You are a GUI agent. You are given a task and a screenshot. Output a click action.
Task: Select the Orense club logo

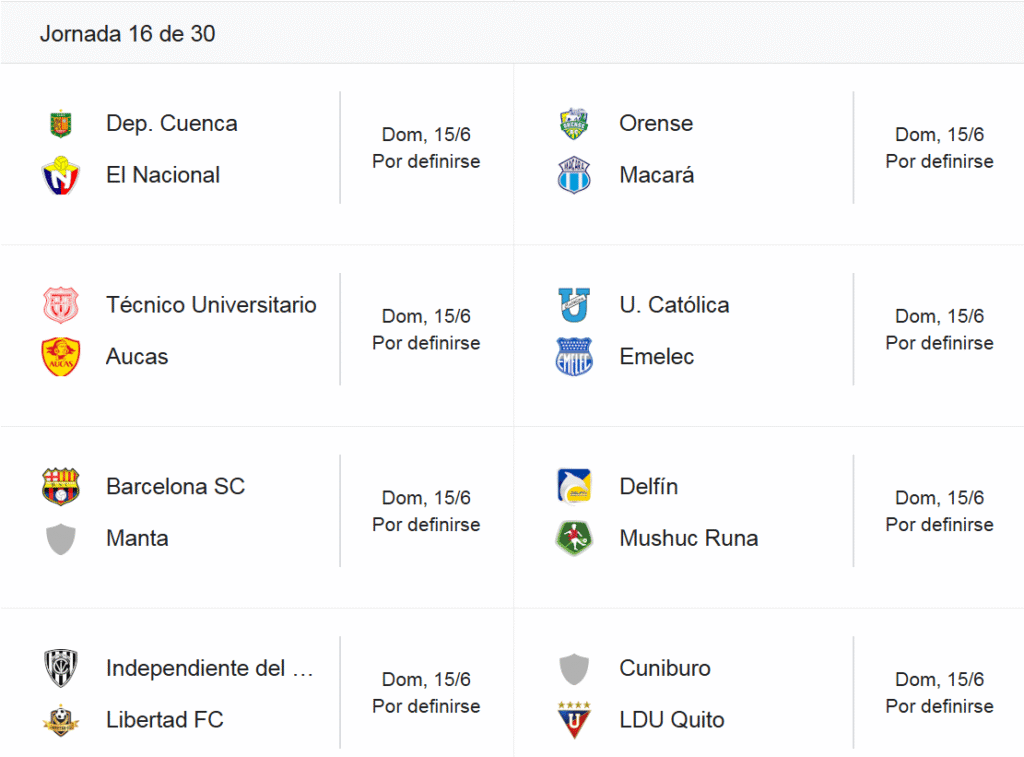coord(574,123)
